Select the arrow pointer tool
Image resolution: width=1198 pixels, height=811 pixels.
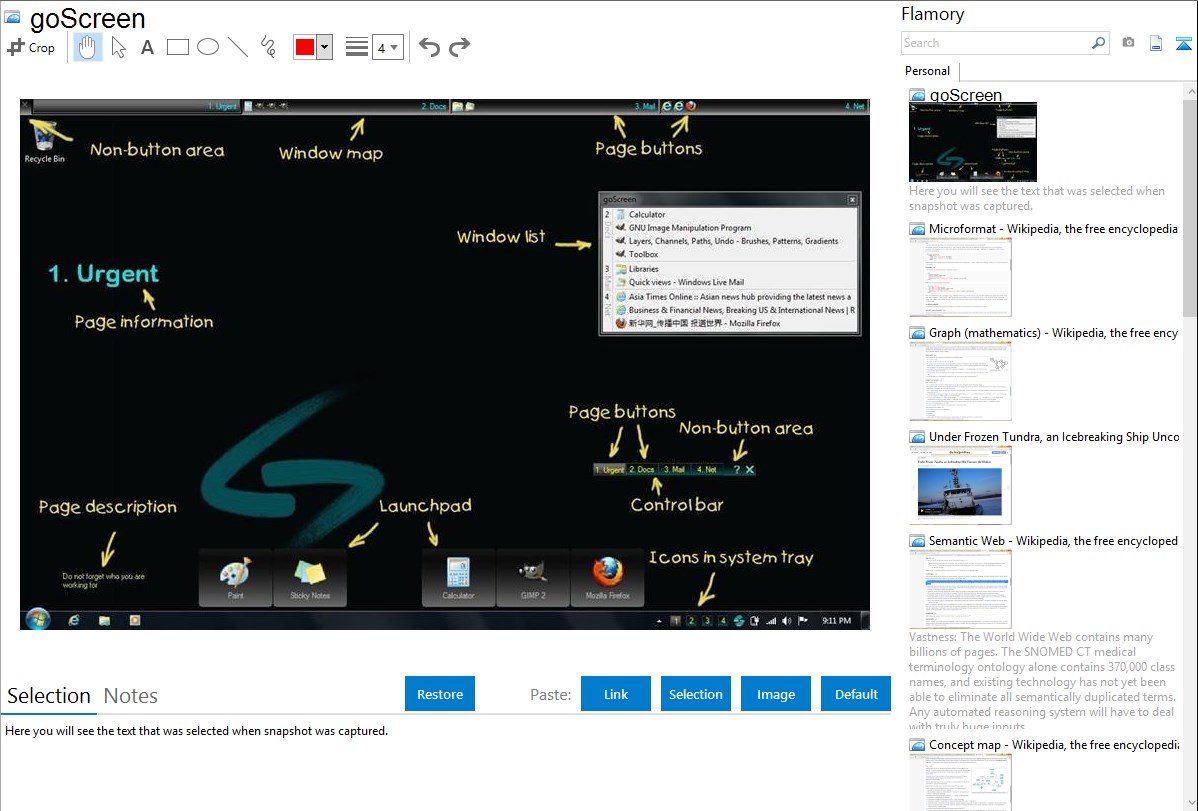(118, 47)
